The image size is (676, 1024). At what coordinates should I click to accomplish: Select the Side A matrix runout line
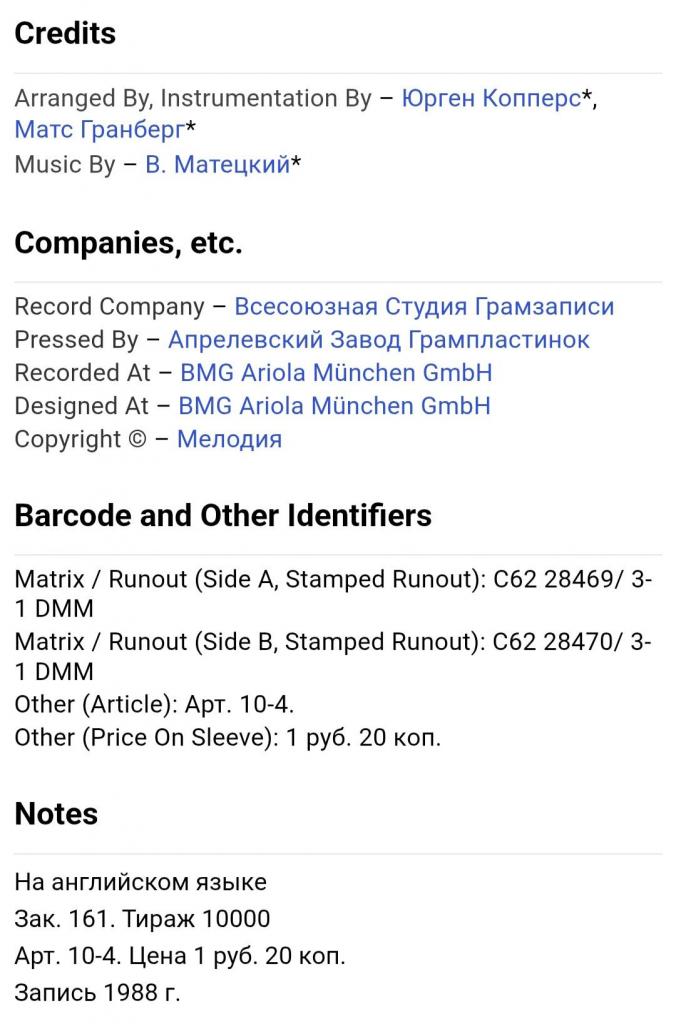click(x=333, y=594)
